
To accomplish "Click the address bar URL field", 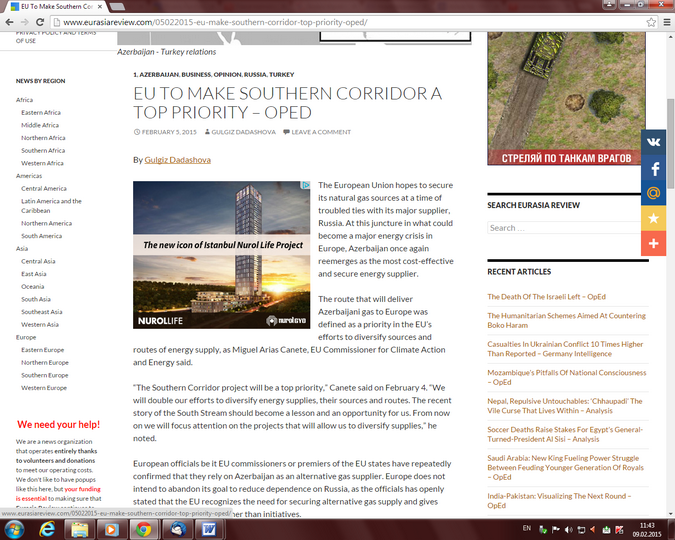I will tap(352, 22).
